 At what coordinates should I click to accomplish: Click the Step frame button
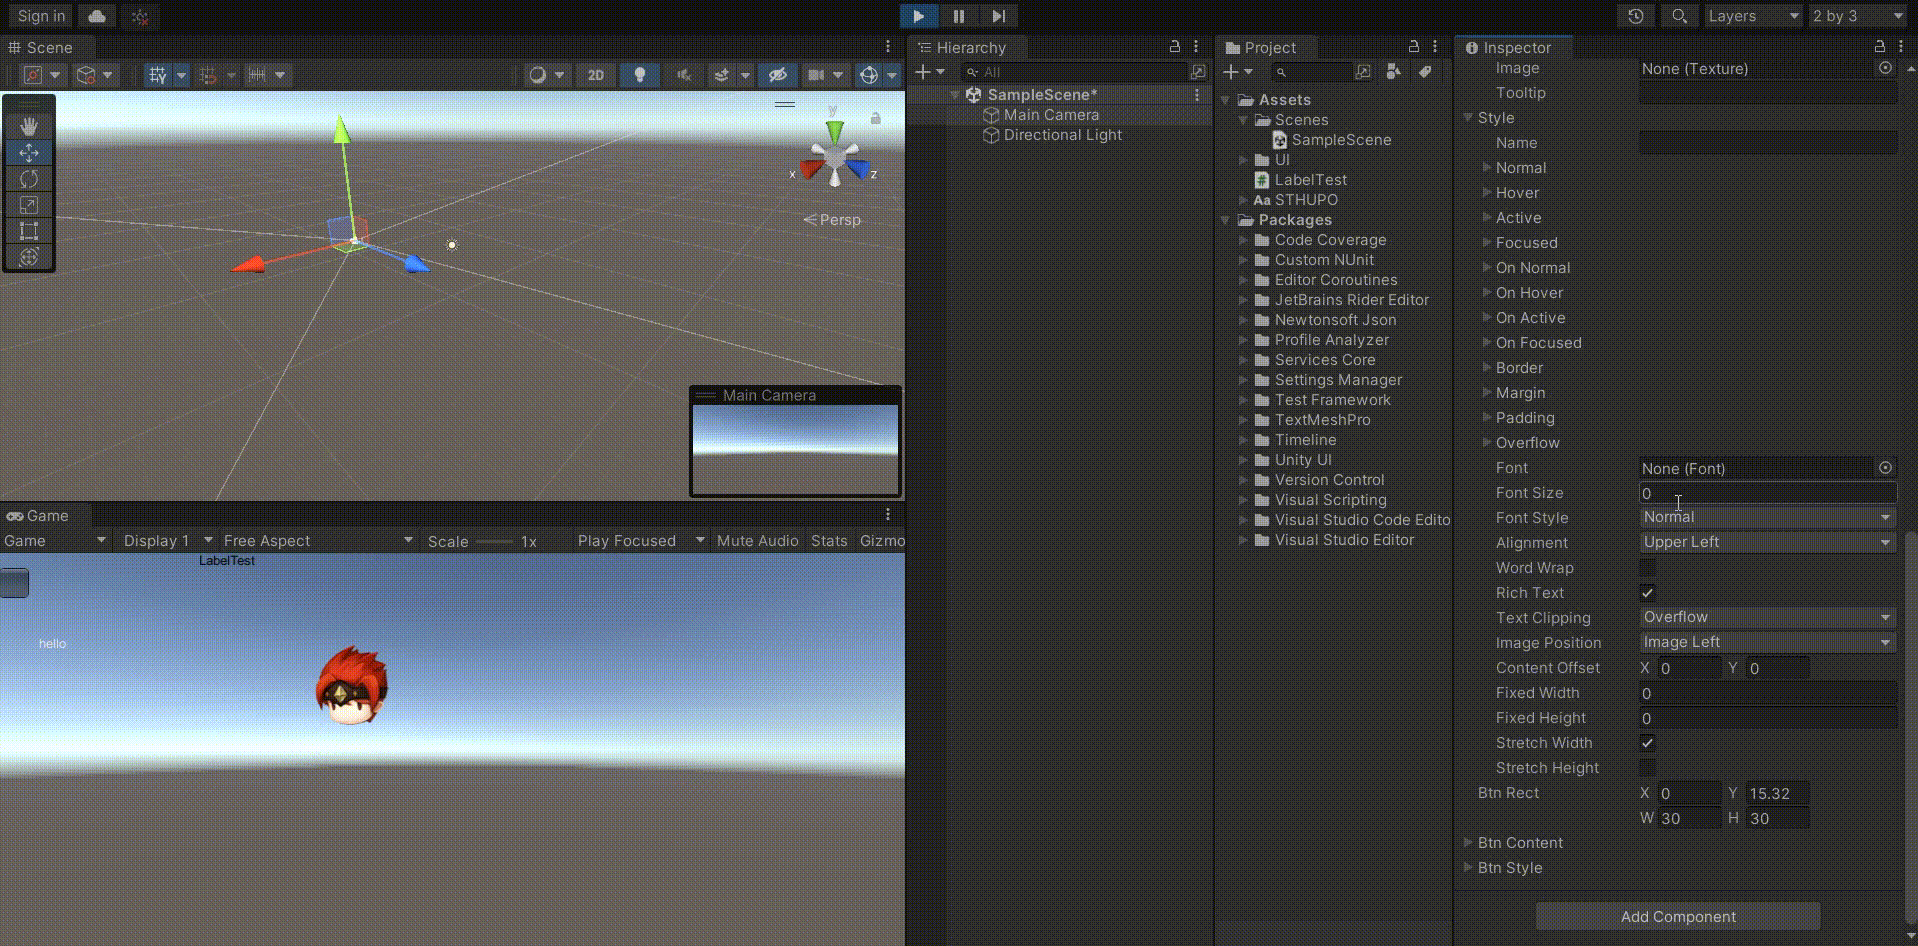[998, 16]
